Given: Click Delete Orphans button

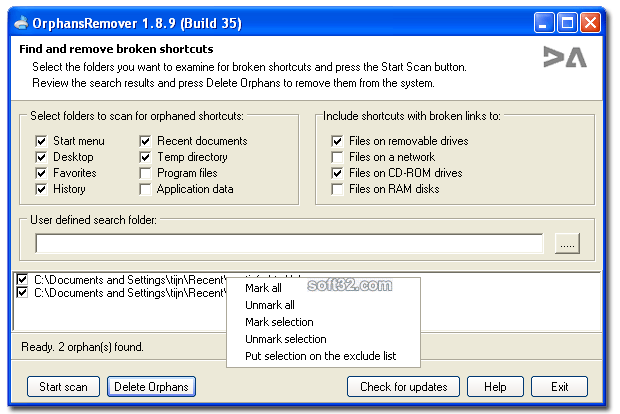Looking at the screenshot, I should pyautogui.click(x=151, y=386).
